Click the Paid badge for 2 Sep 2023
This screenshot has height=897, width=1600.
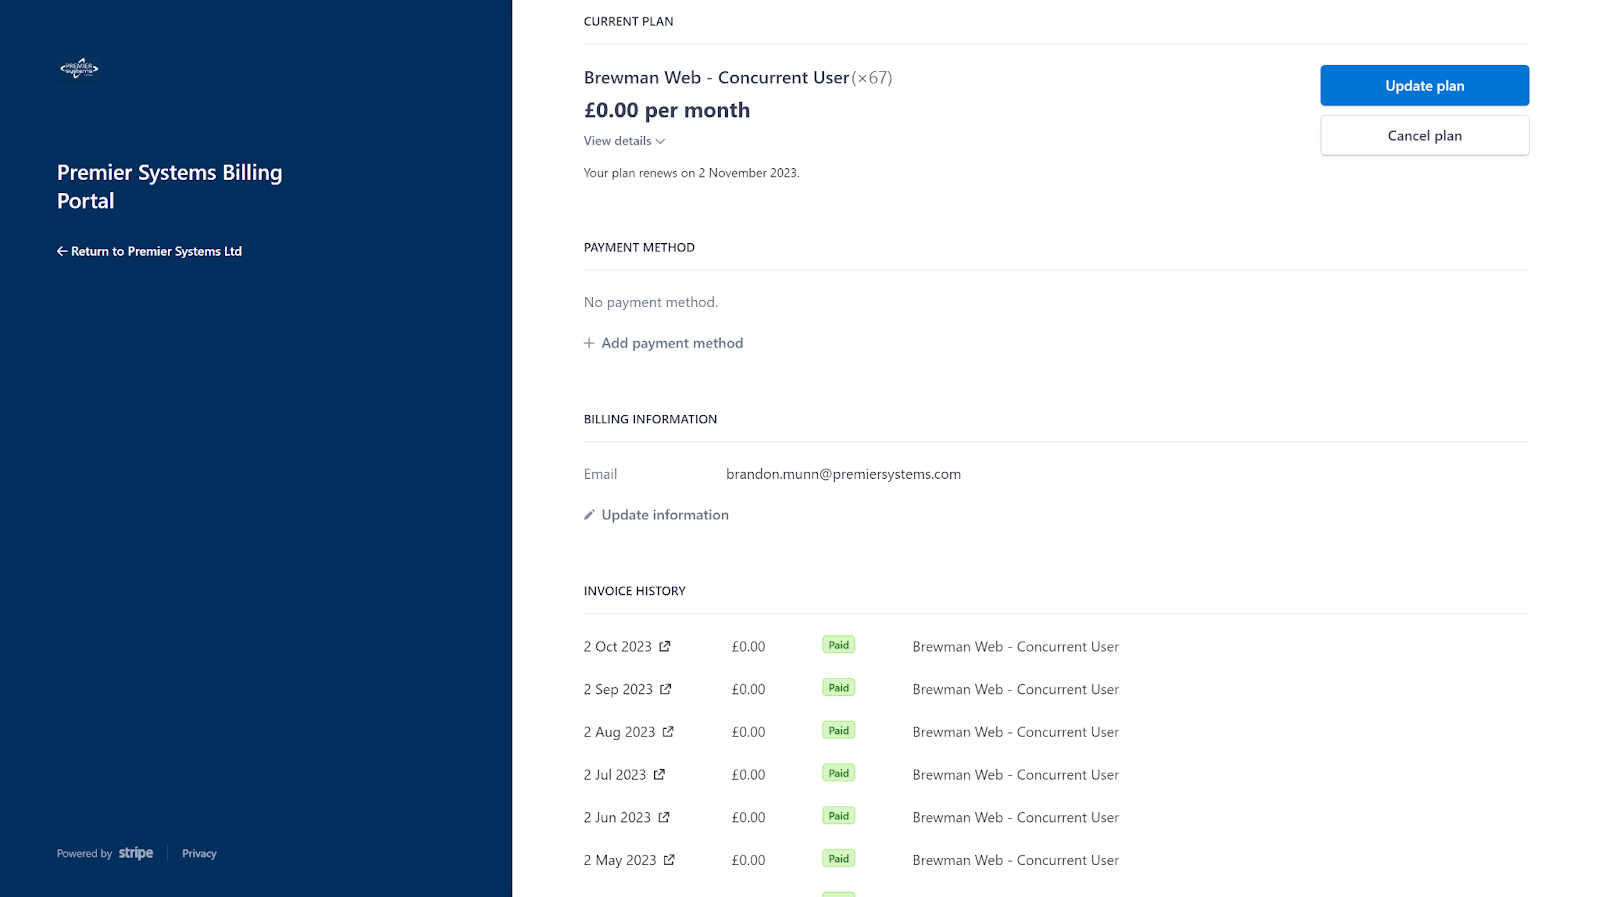[x=838, y=688]
